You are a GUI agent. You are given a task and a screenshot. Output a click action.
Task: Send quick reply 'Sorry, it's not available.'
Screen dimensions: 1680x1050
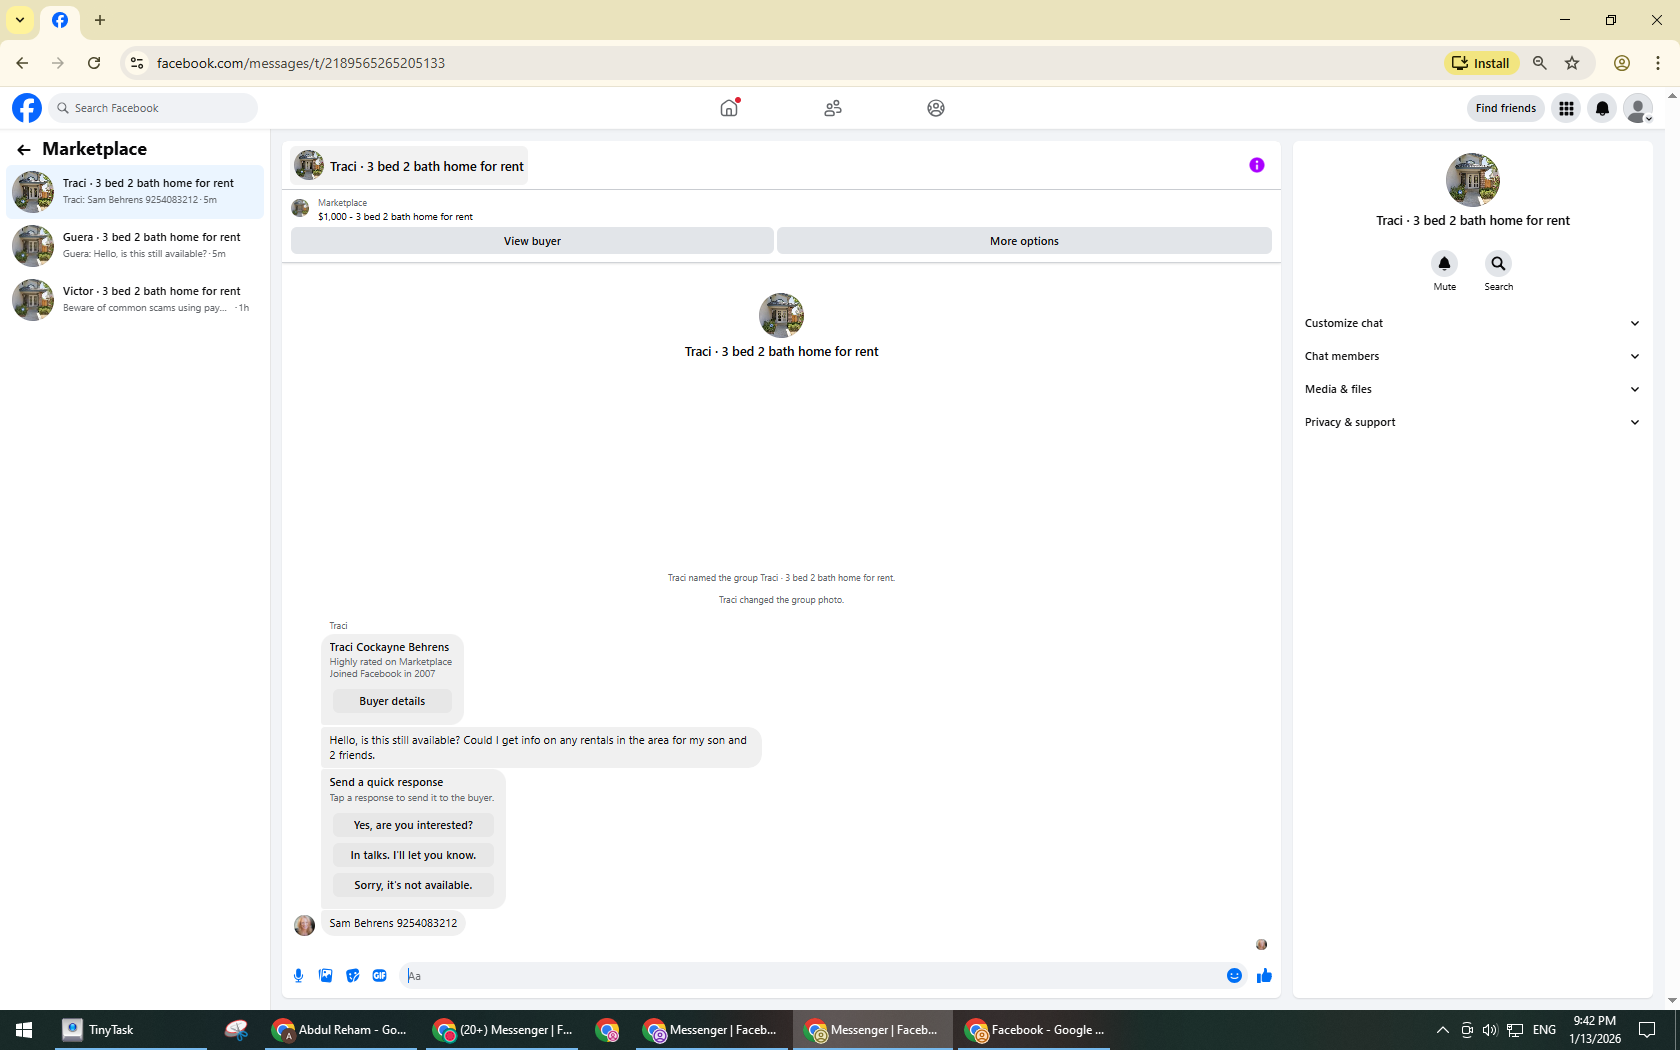[413, 885]
